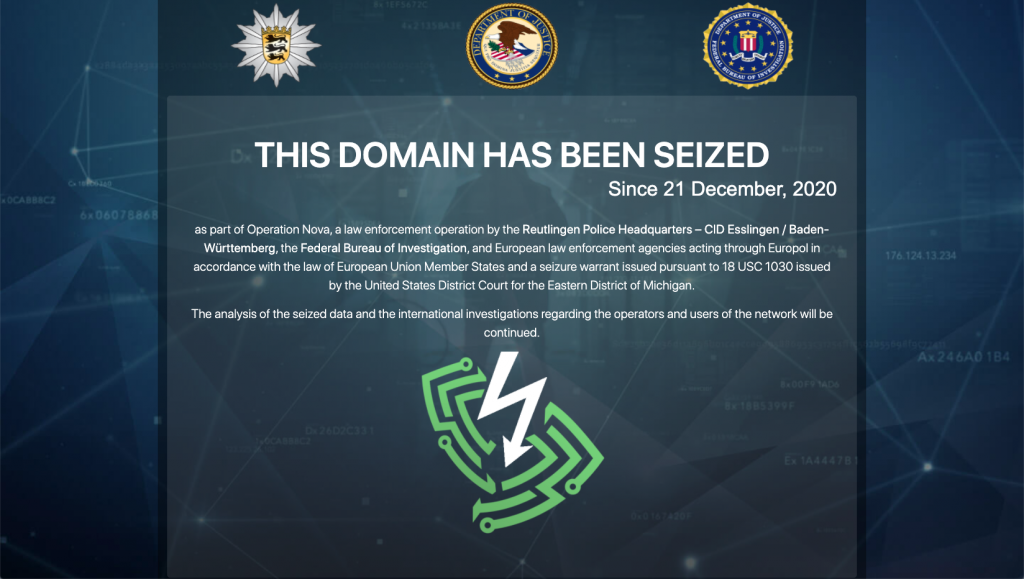Click the 'Operation Nova' text in the paragraph
The height and width of the screenshot is (579, 1024).
pyautogui.click(x=288, y=230)
